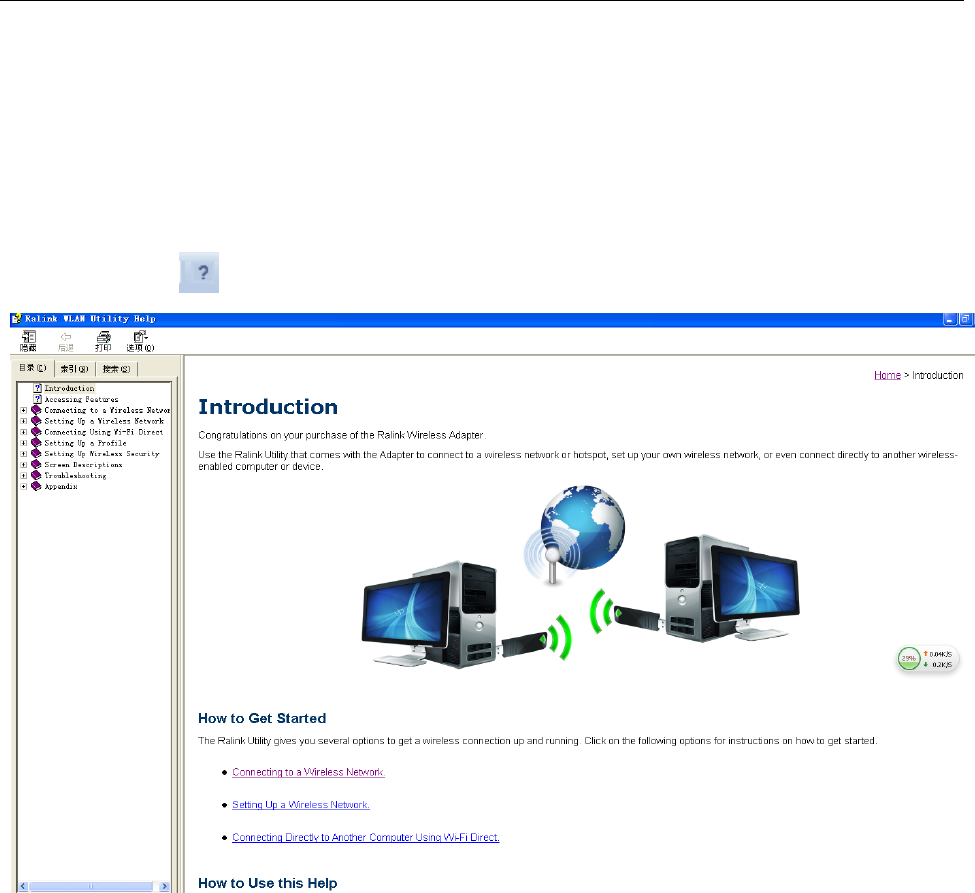Click the blue question mark help icon
Image resolution: width=975 pixels, height=893 pixels.
pos(199,272)
